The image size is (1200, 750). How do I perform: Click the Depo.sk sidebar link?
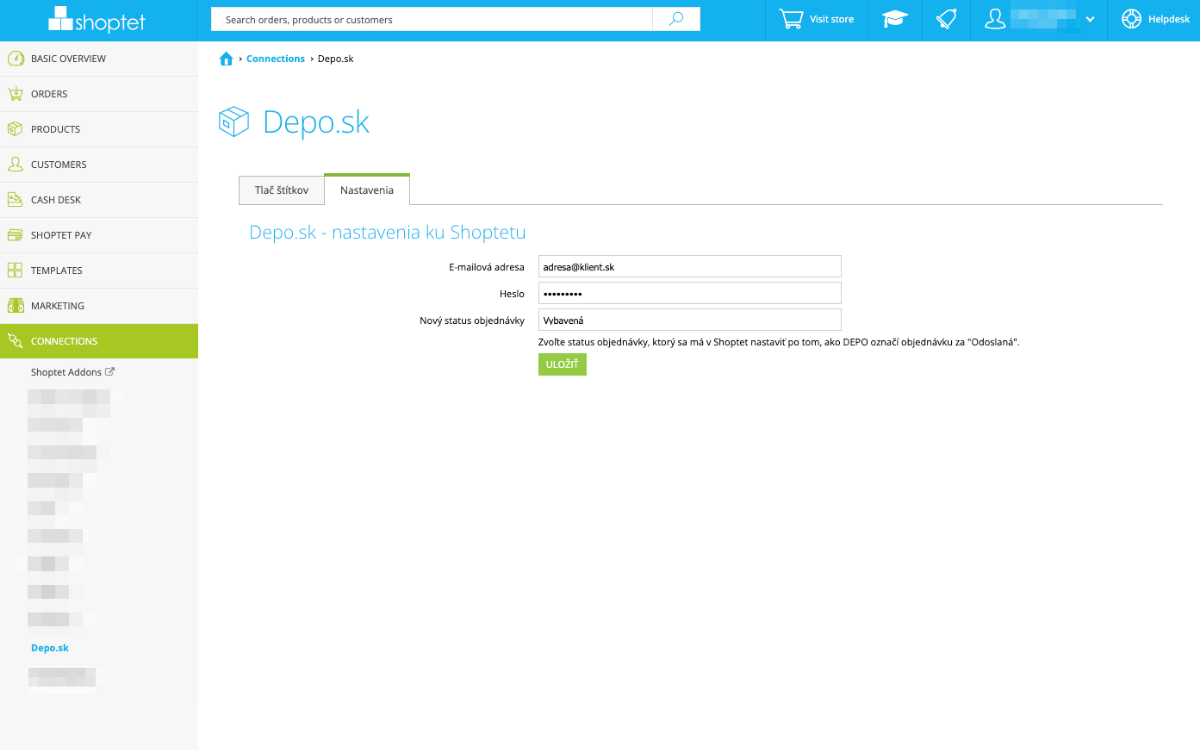coord(50,648)
